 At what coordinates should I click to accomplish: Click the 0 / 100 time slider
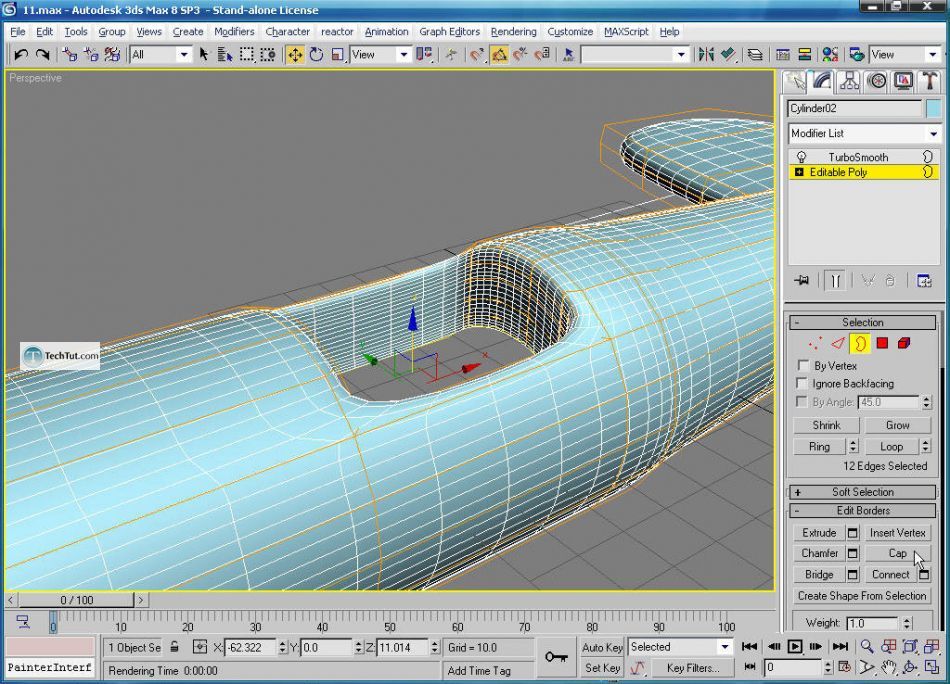coord(76,600)
